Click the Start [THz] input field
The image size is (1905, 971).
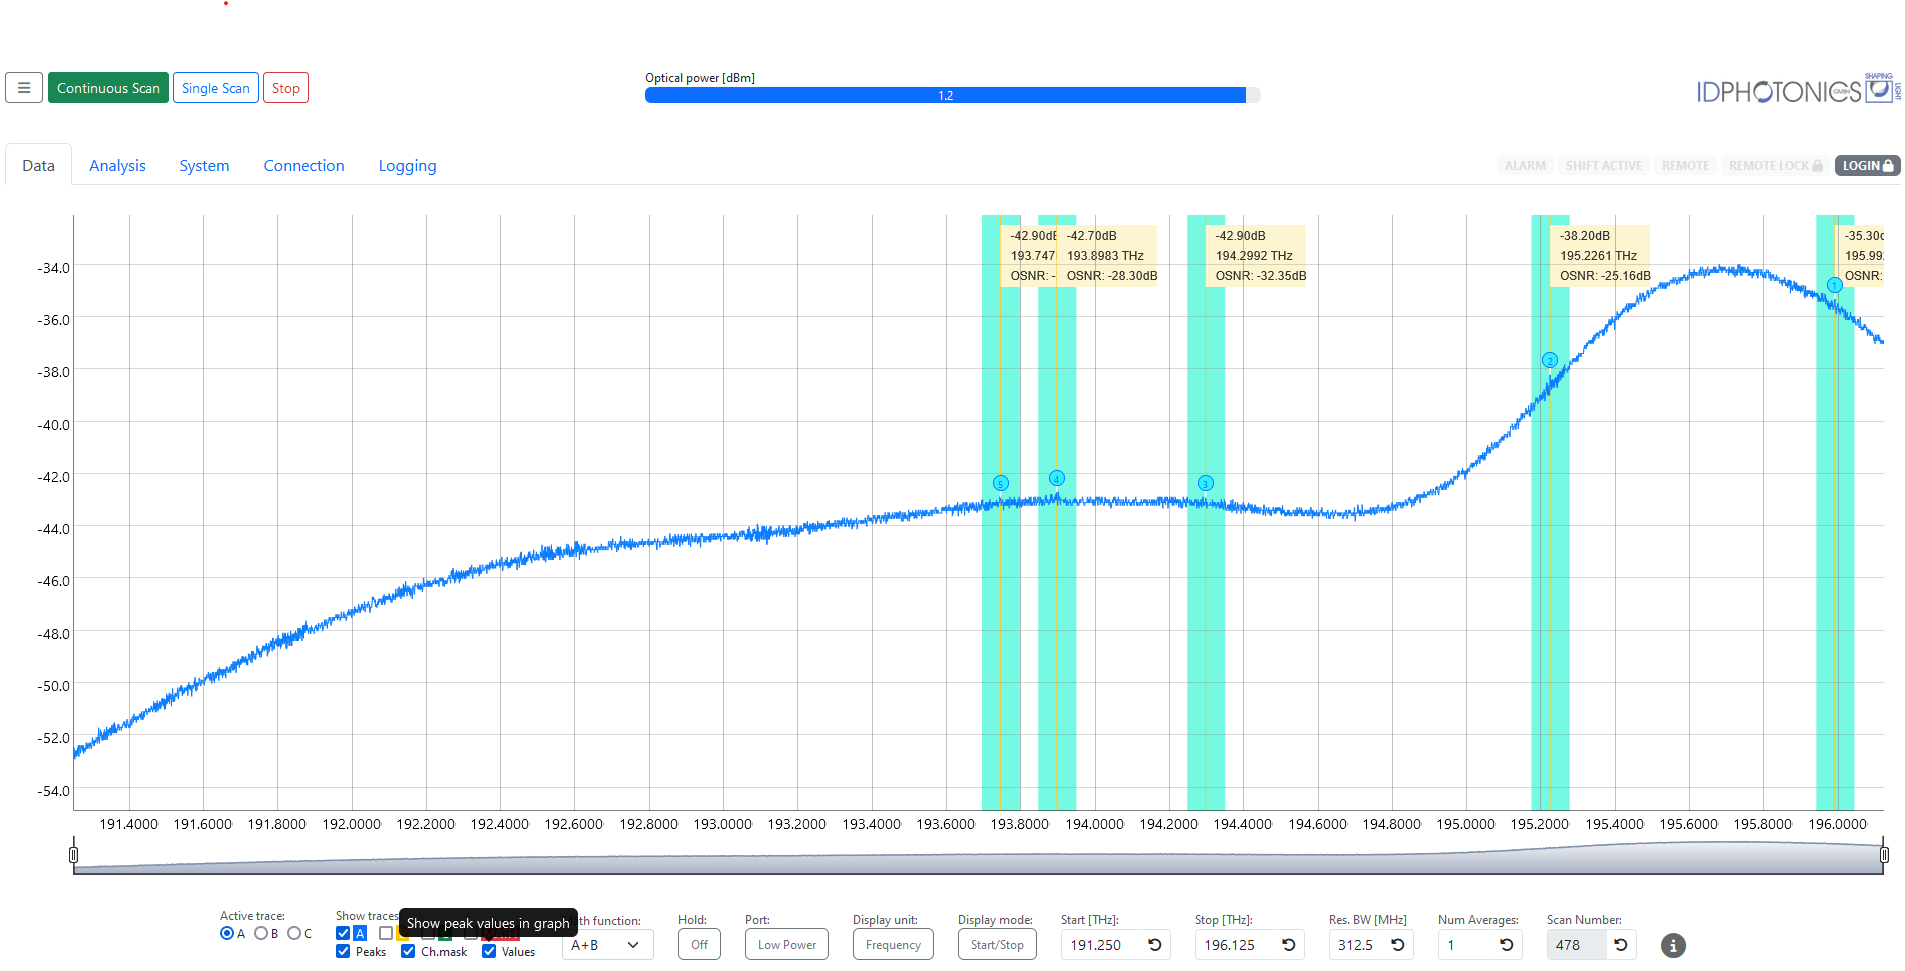1100,945
